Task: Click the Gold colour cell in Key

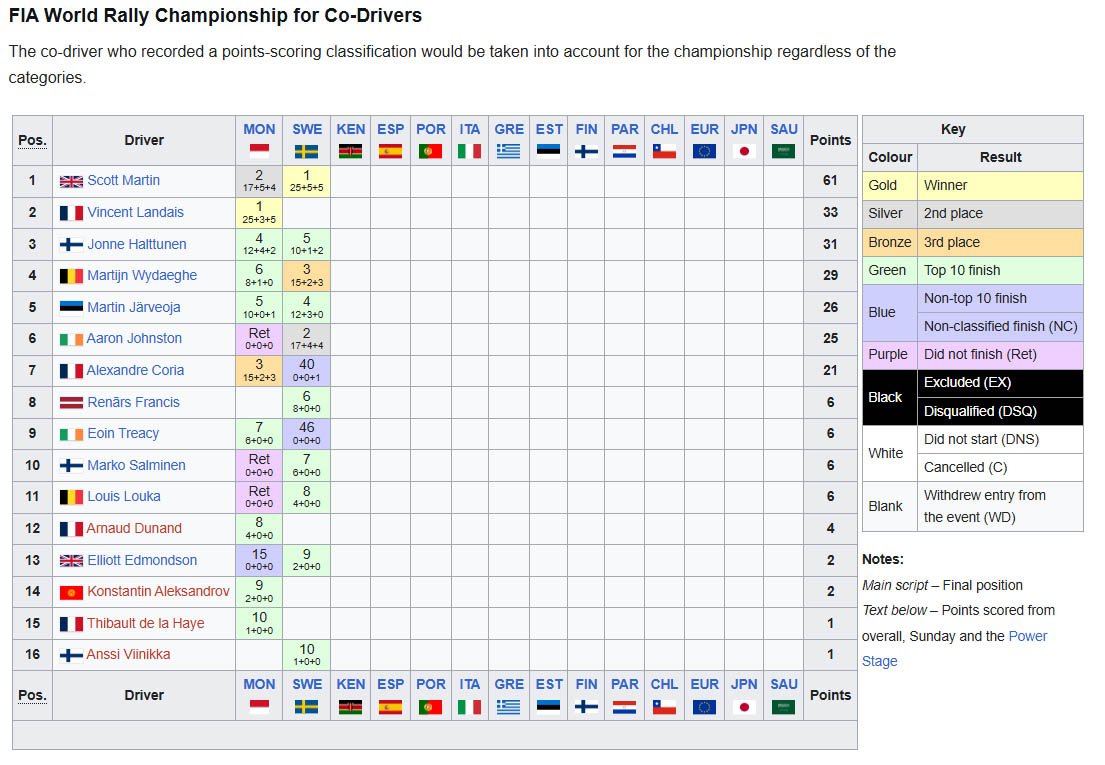Action: click(889, 186)
